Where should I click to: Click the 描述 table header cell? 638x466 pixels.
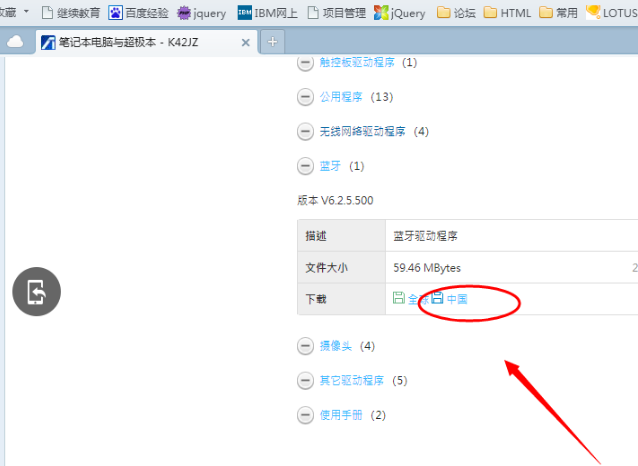(x=341, y=236)
